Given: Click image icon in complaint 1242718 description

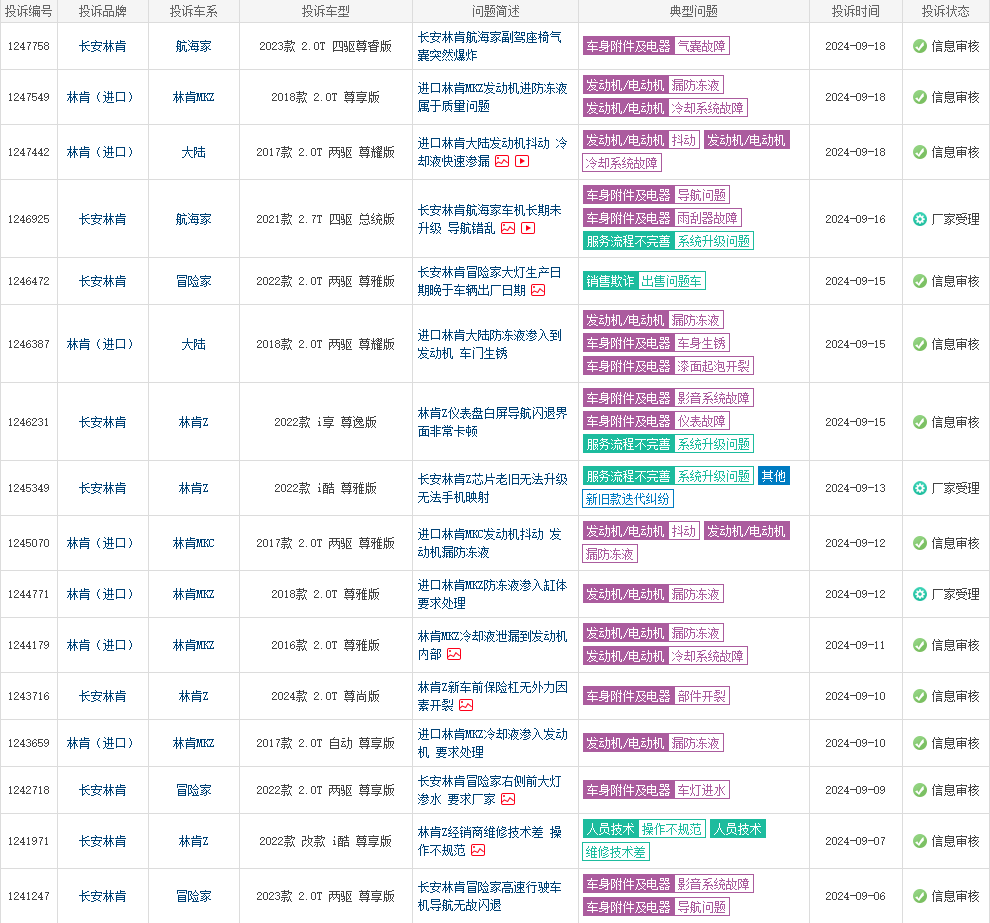Looking at the screenshot, I should (x=508, y=799).
